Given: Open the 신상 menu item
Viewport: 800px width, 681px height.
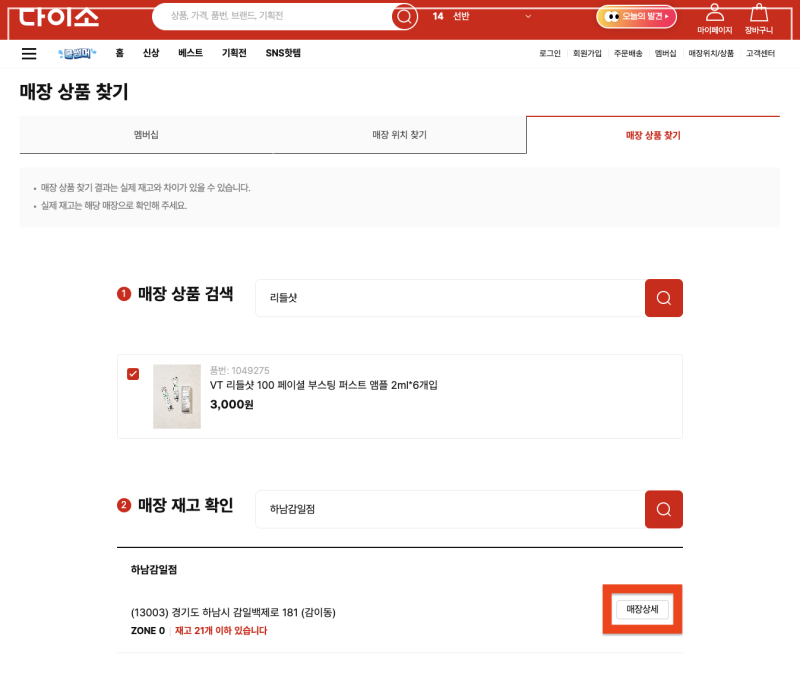Looking at the screenshot, I should pos(151,53).
